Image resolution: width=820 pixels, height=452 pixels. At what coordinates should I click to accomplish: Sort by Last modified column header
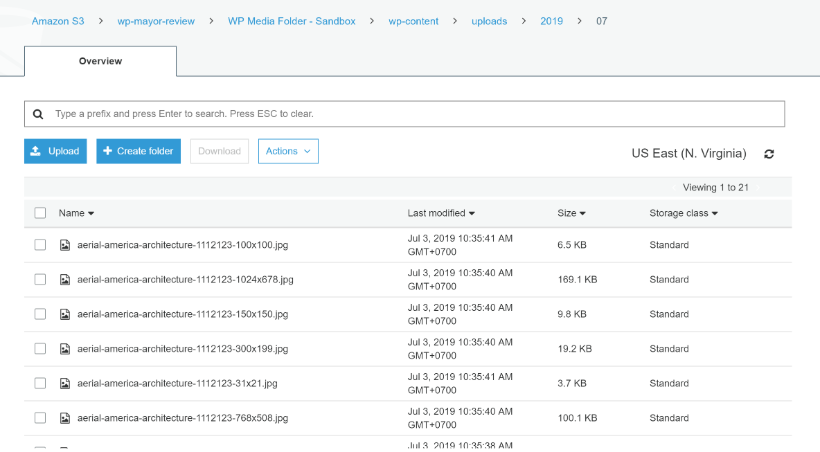point(441,213)
